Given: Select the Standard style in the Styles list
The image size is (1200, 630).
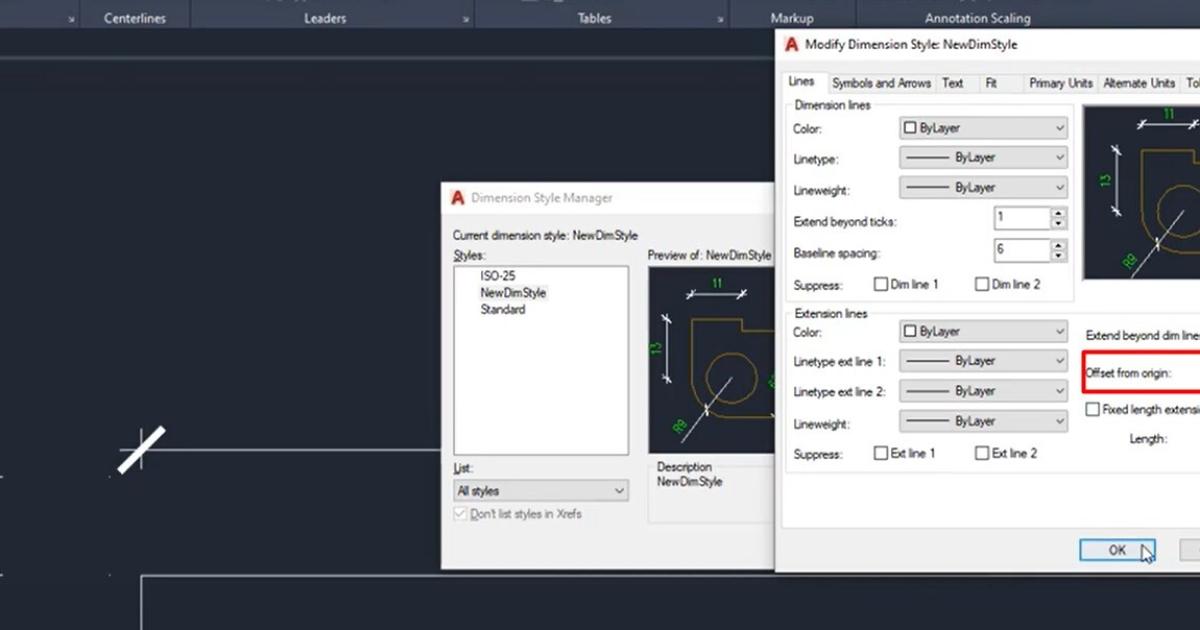Looking at the screenshot, I should click(x=503, y=309).
